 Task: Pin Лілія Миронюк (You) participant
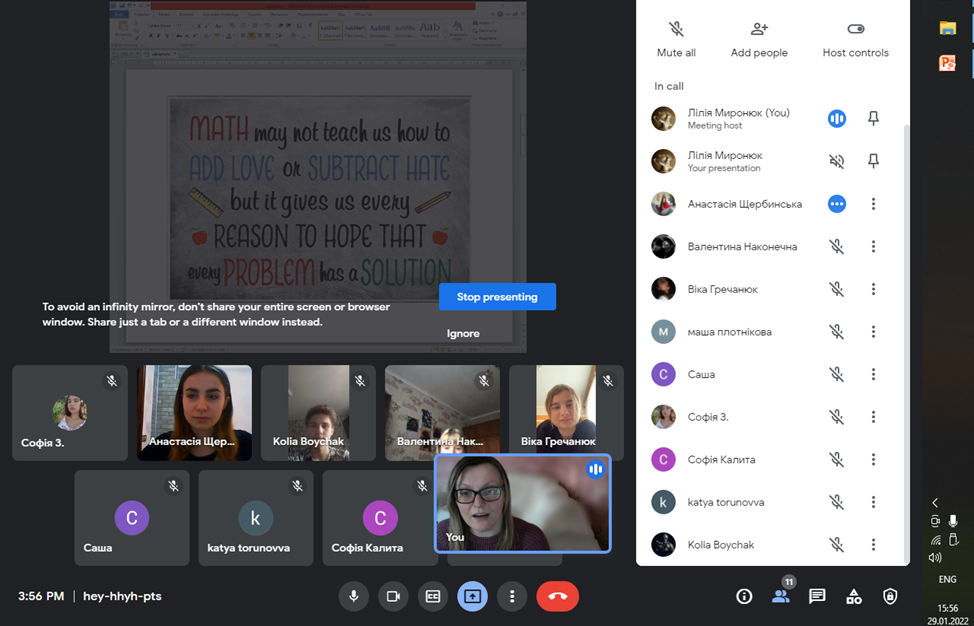pyautogui.click(x=873, y=119)
